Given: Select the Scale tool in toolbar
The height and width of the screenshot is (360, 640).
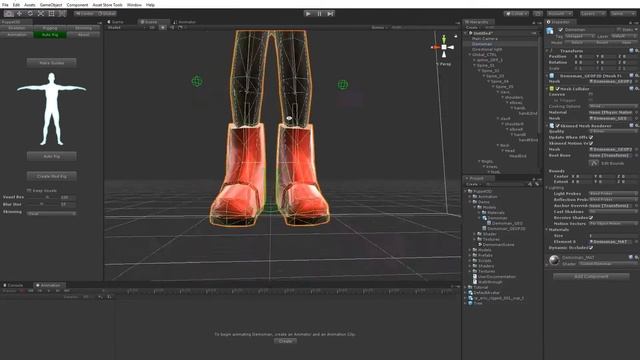Looking at the screenshot, I should tap(41, 13).
